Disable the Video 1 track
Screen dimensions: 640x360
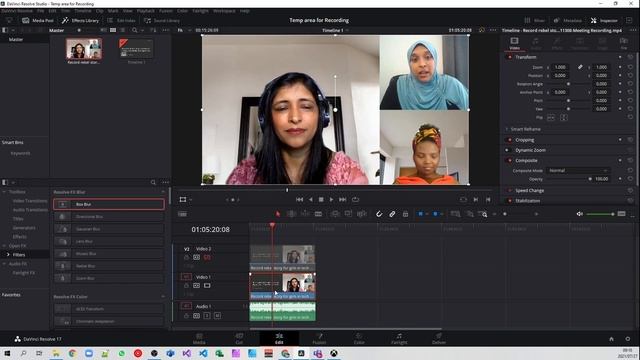pyautogui.click(x=207, y=286)
